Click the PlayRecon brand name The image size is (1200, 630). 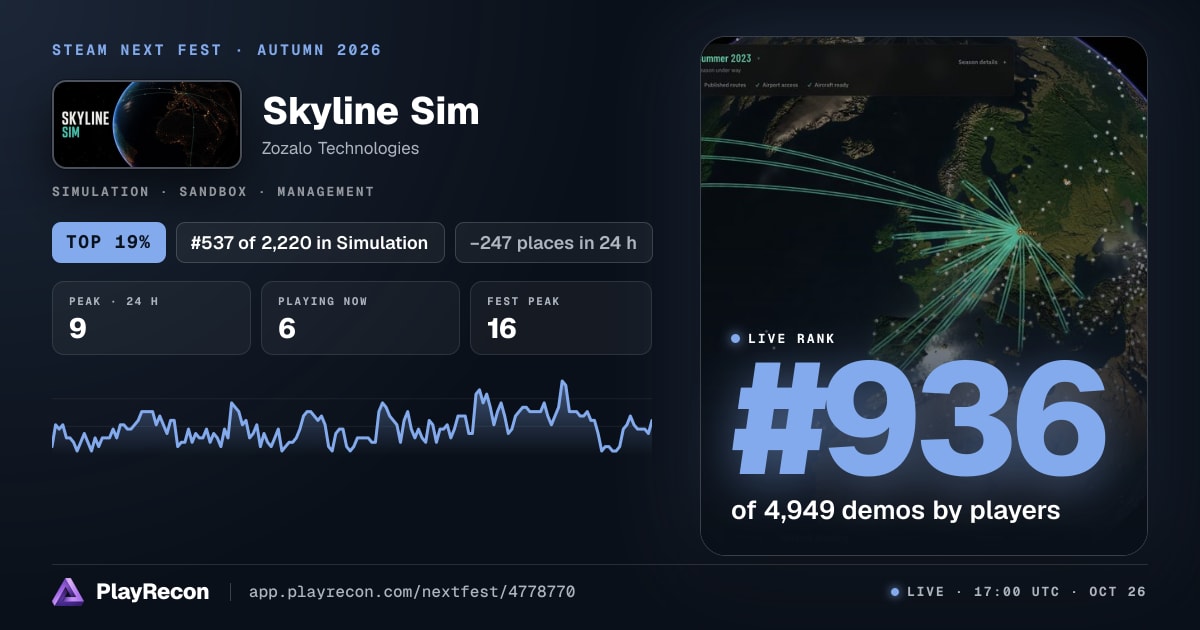point(152,592)
